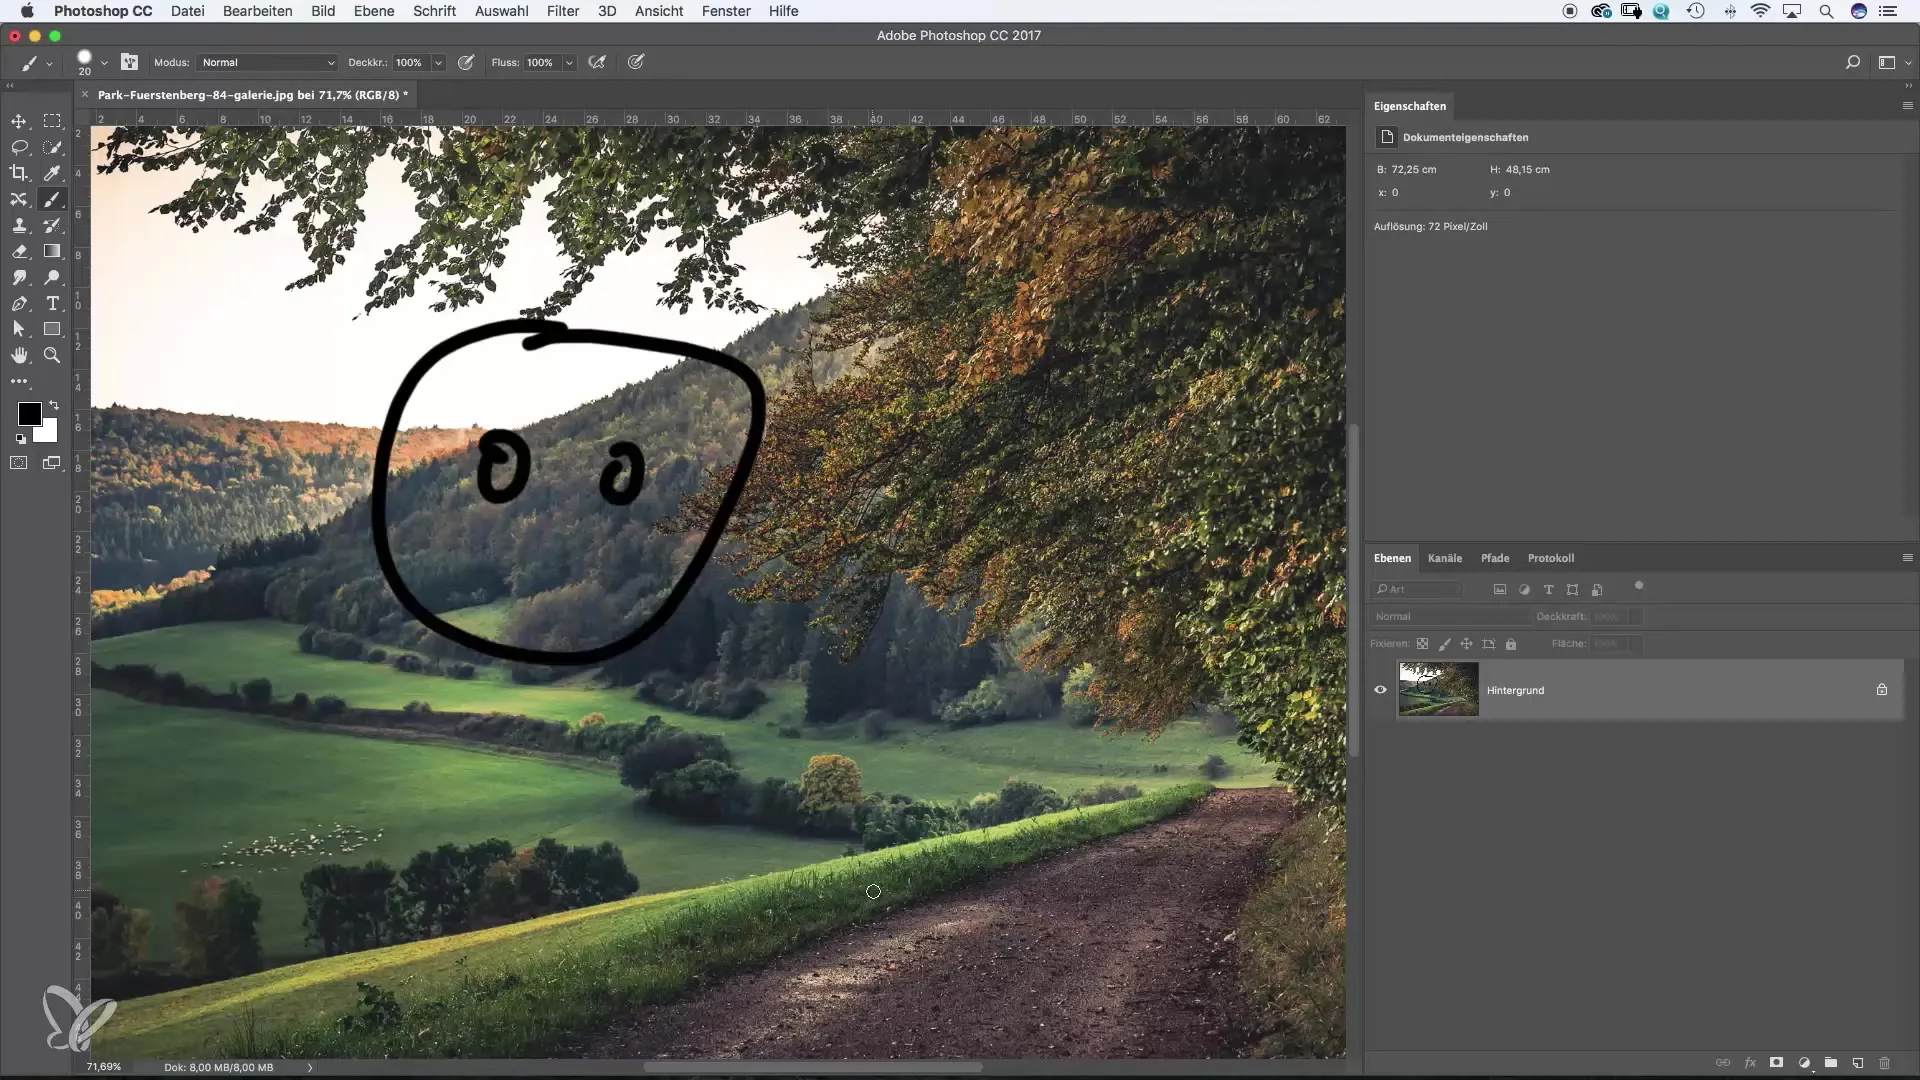
Task: Open the Fluss flow slider dropdown
Action: click(569, 62)
